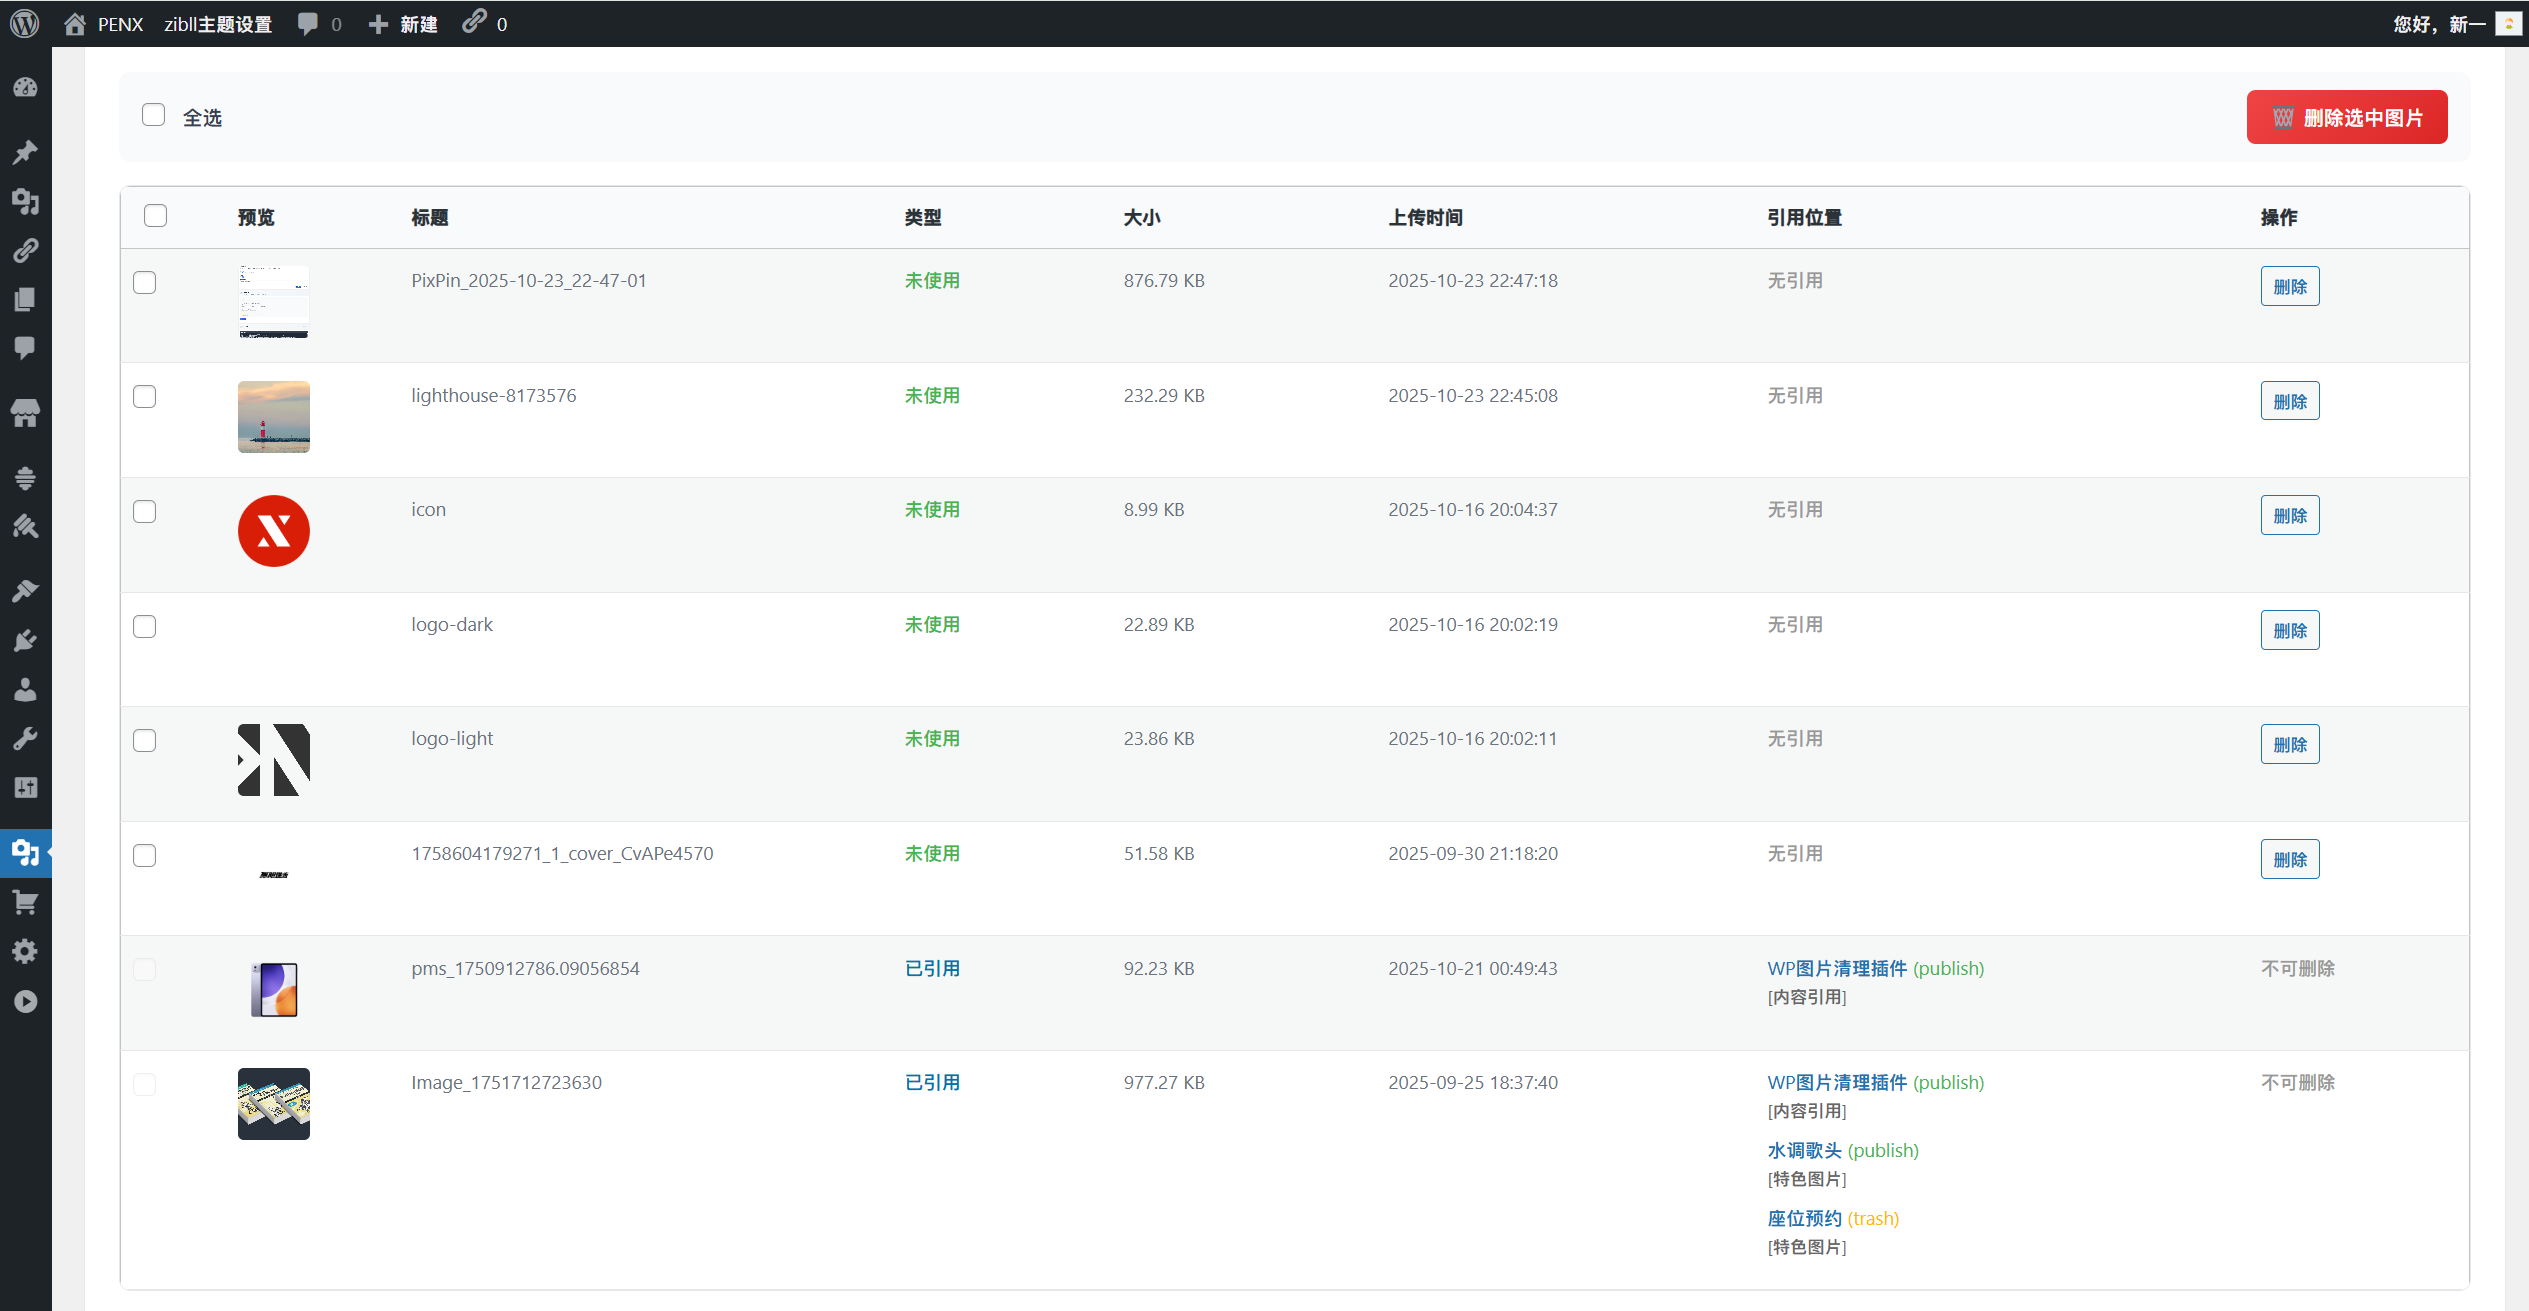Open zibll主题设置 in the admin bar
The height and width of the screenshot is (1311, 2529).
[218, 24]
